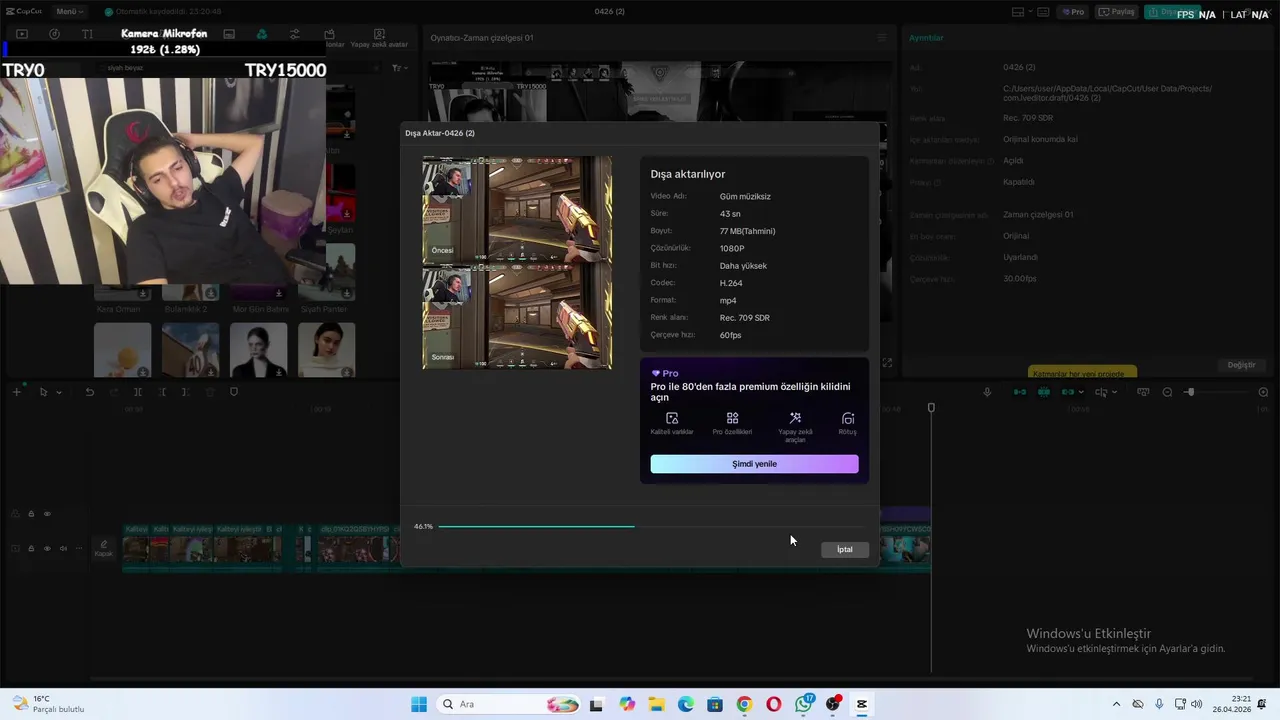Toggle lock on the main video track
This screenshot has height=720, width=1280.
(31, 548)
